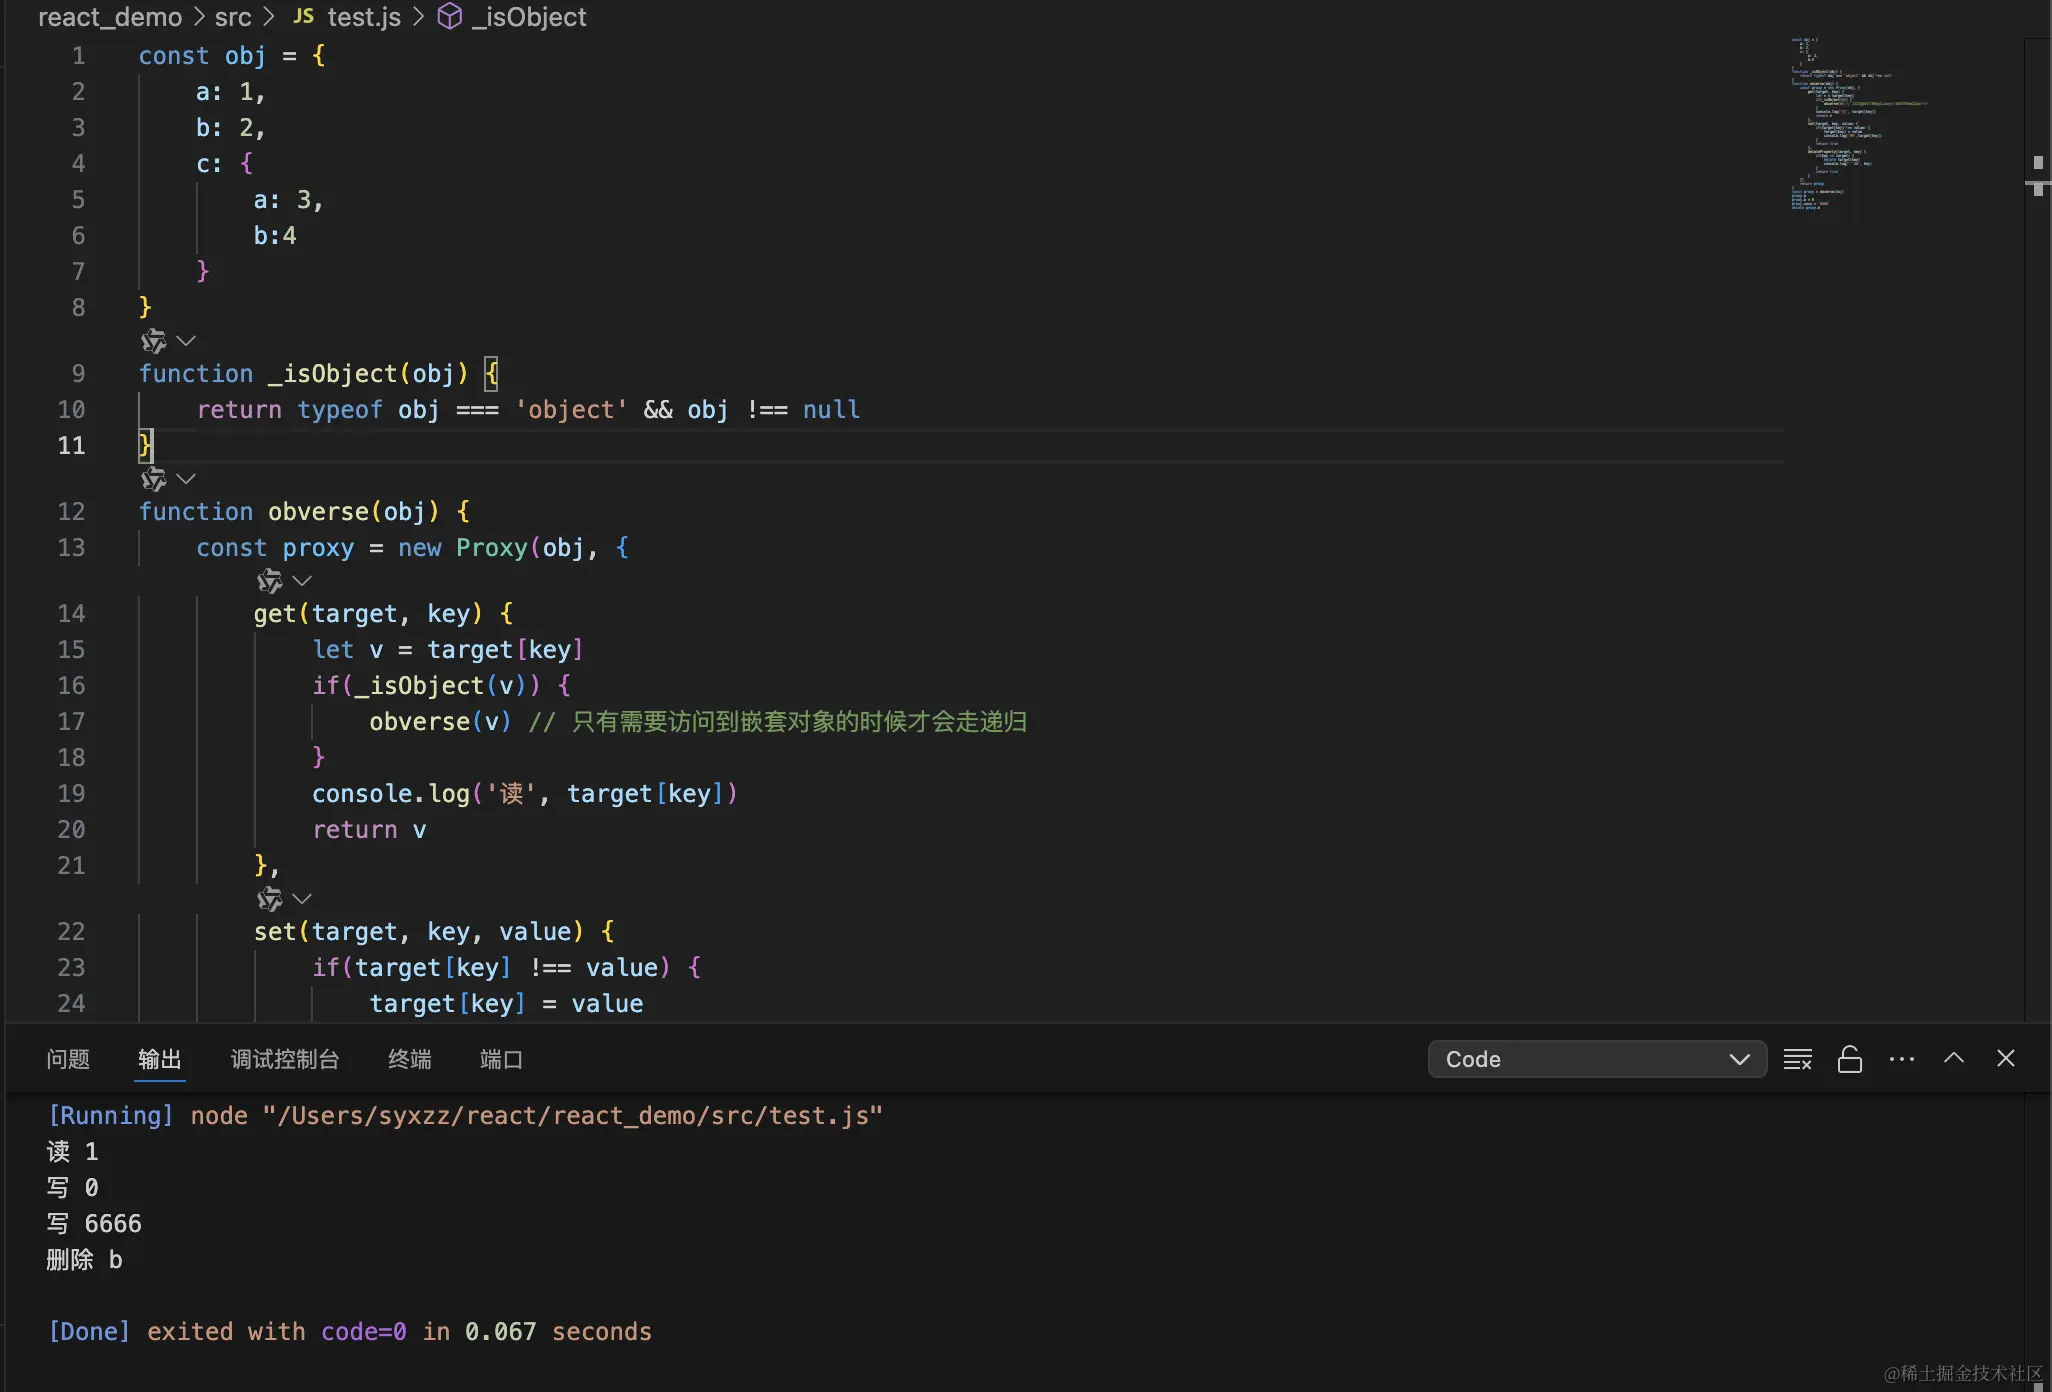
Task: Click the clear output list icon
Action: pyautogui.click(x=1797, y=1059)
